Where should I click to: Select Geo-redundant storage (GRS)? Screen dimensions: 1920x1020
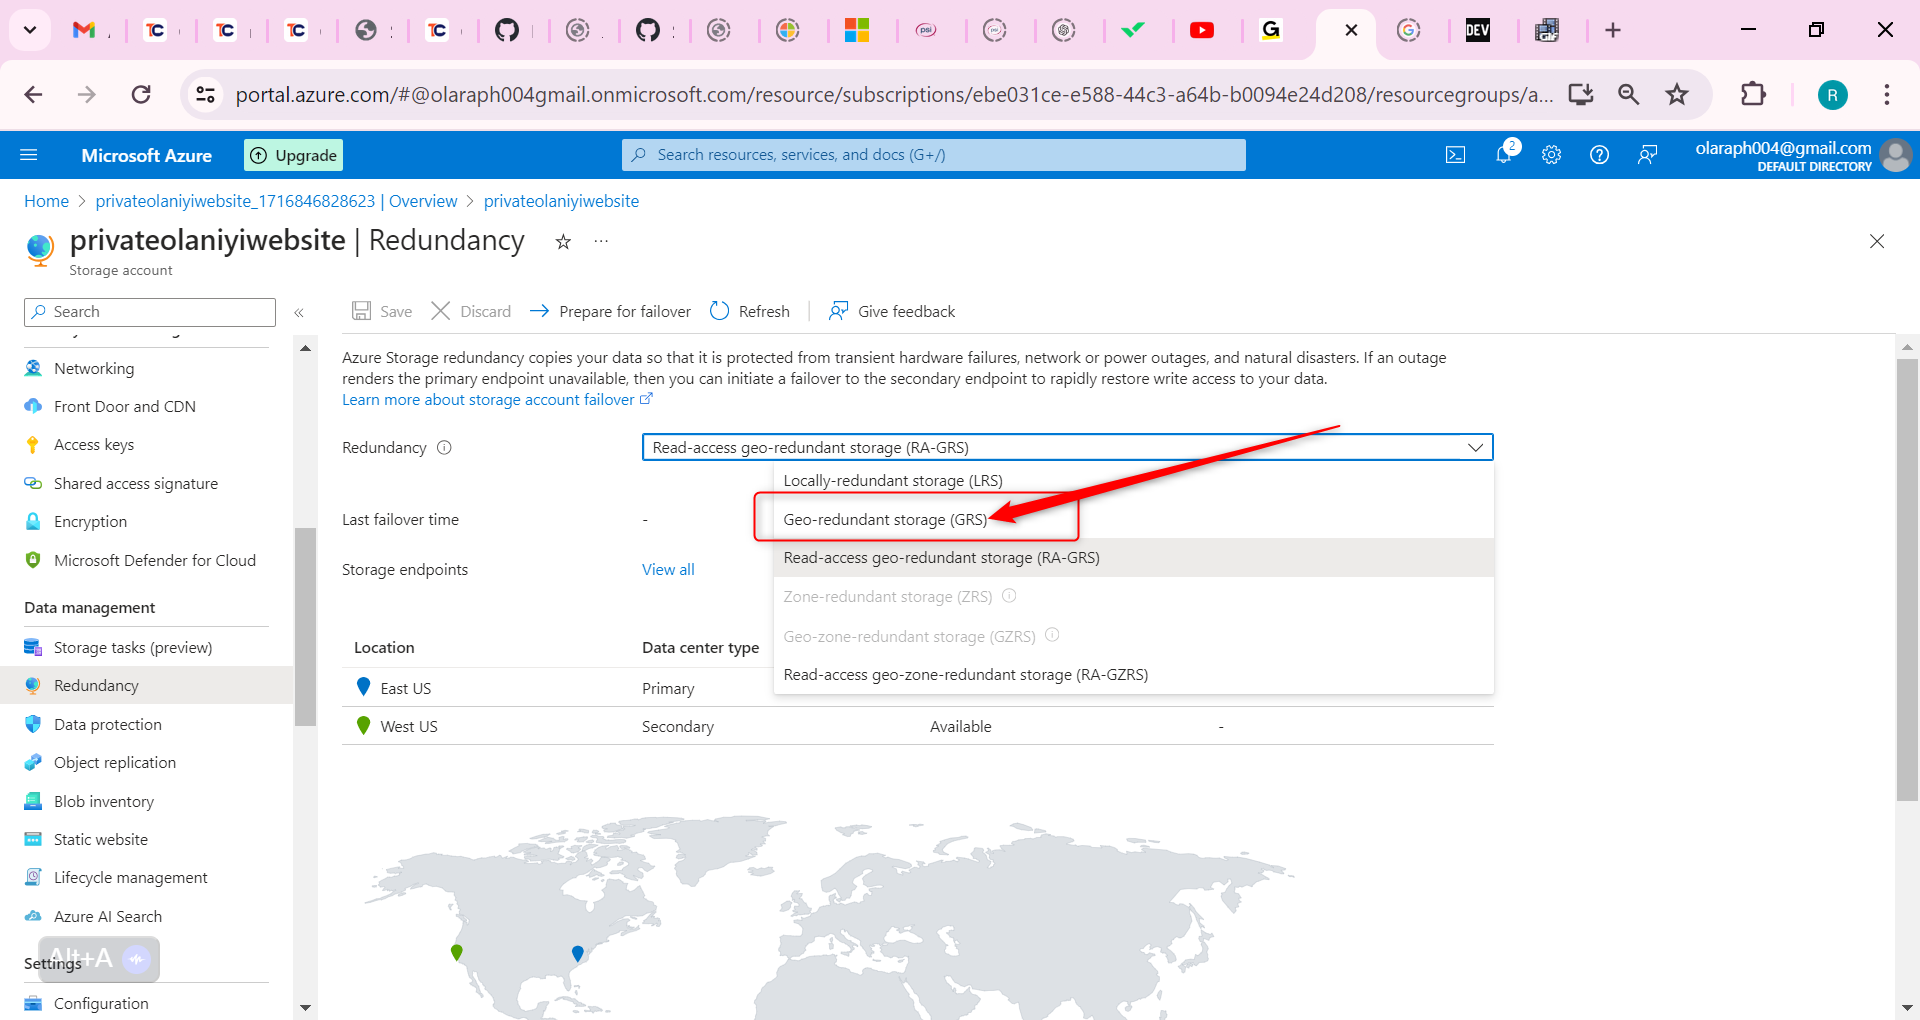[884, 519]
